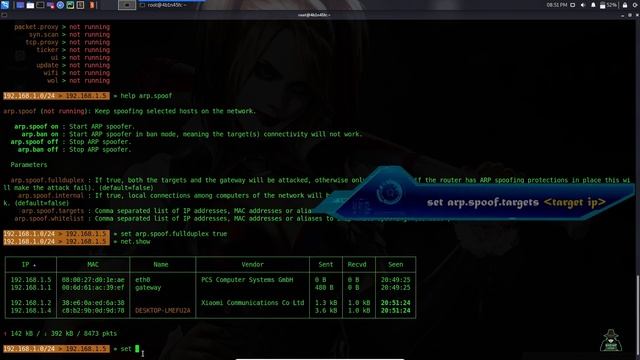Click the 'gateway' name cell
Viewport: 640px width, 360px height.
click(x=148, y=288)
